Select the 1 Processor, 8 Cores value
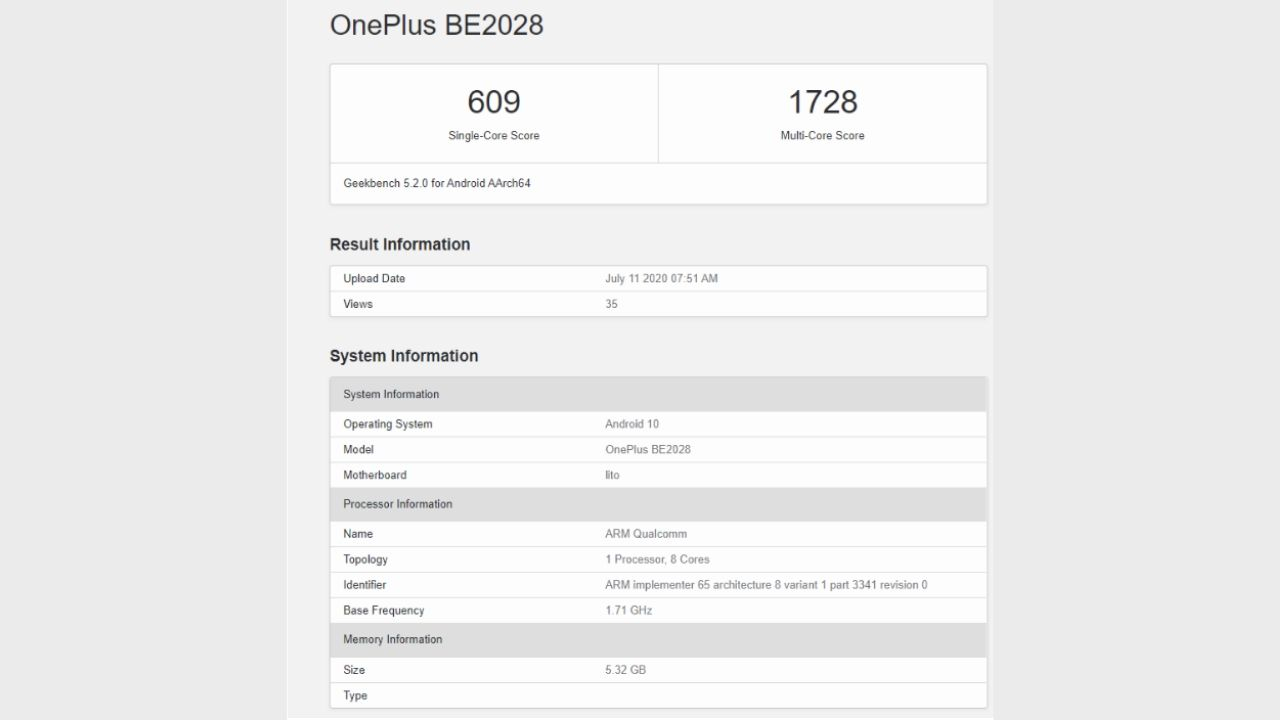 tap(657, 560)
